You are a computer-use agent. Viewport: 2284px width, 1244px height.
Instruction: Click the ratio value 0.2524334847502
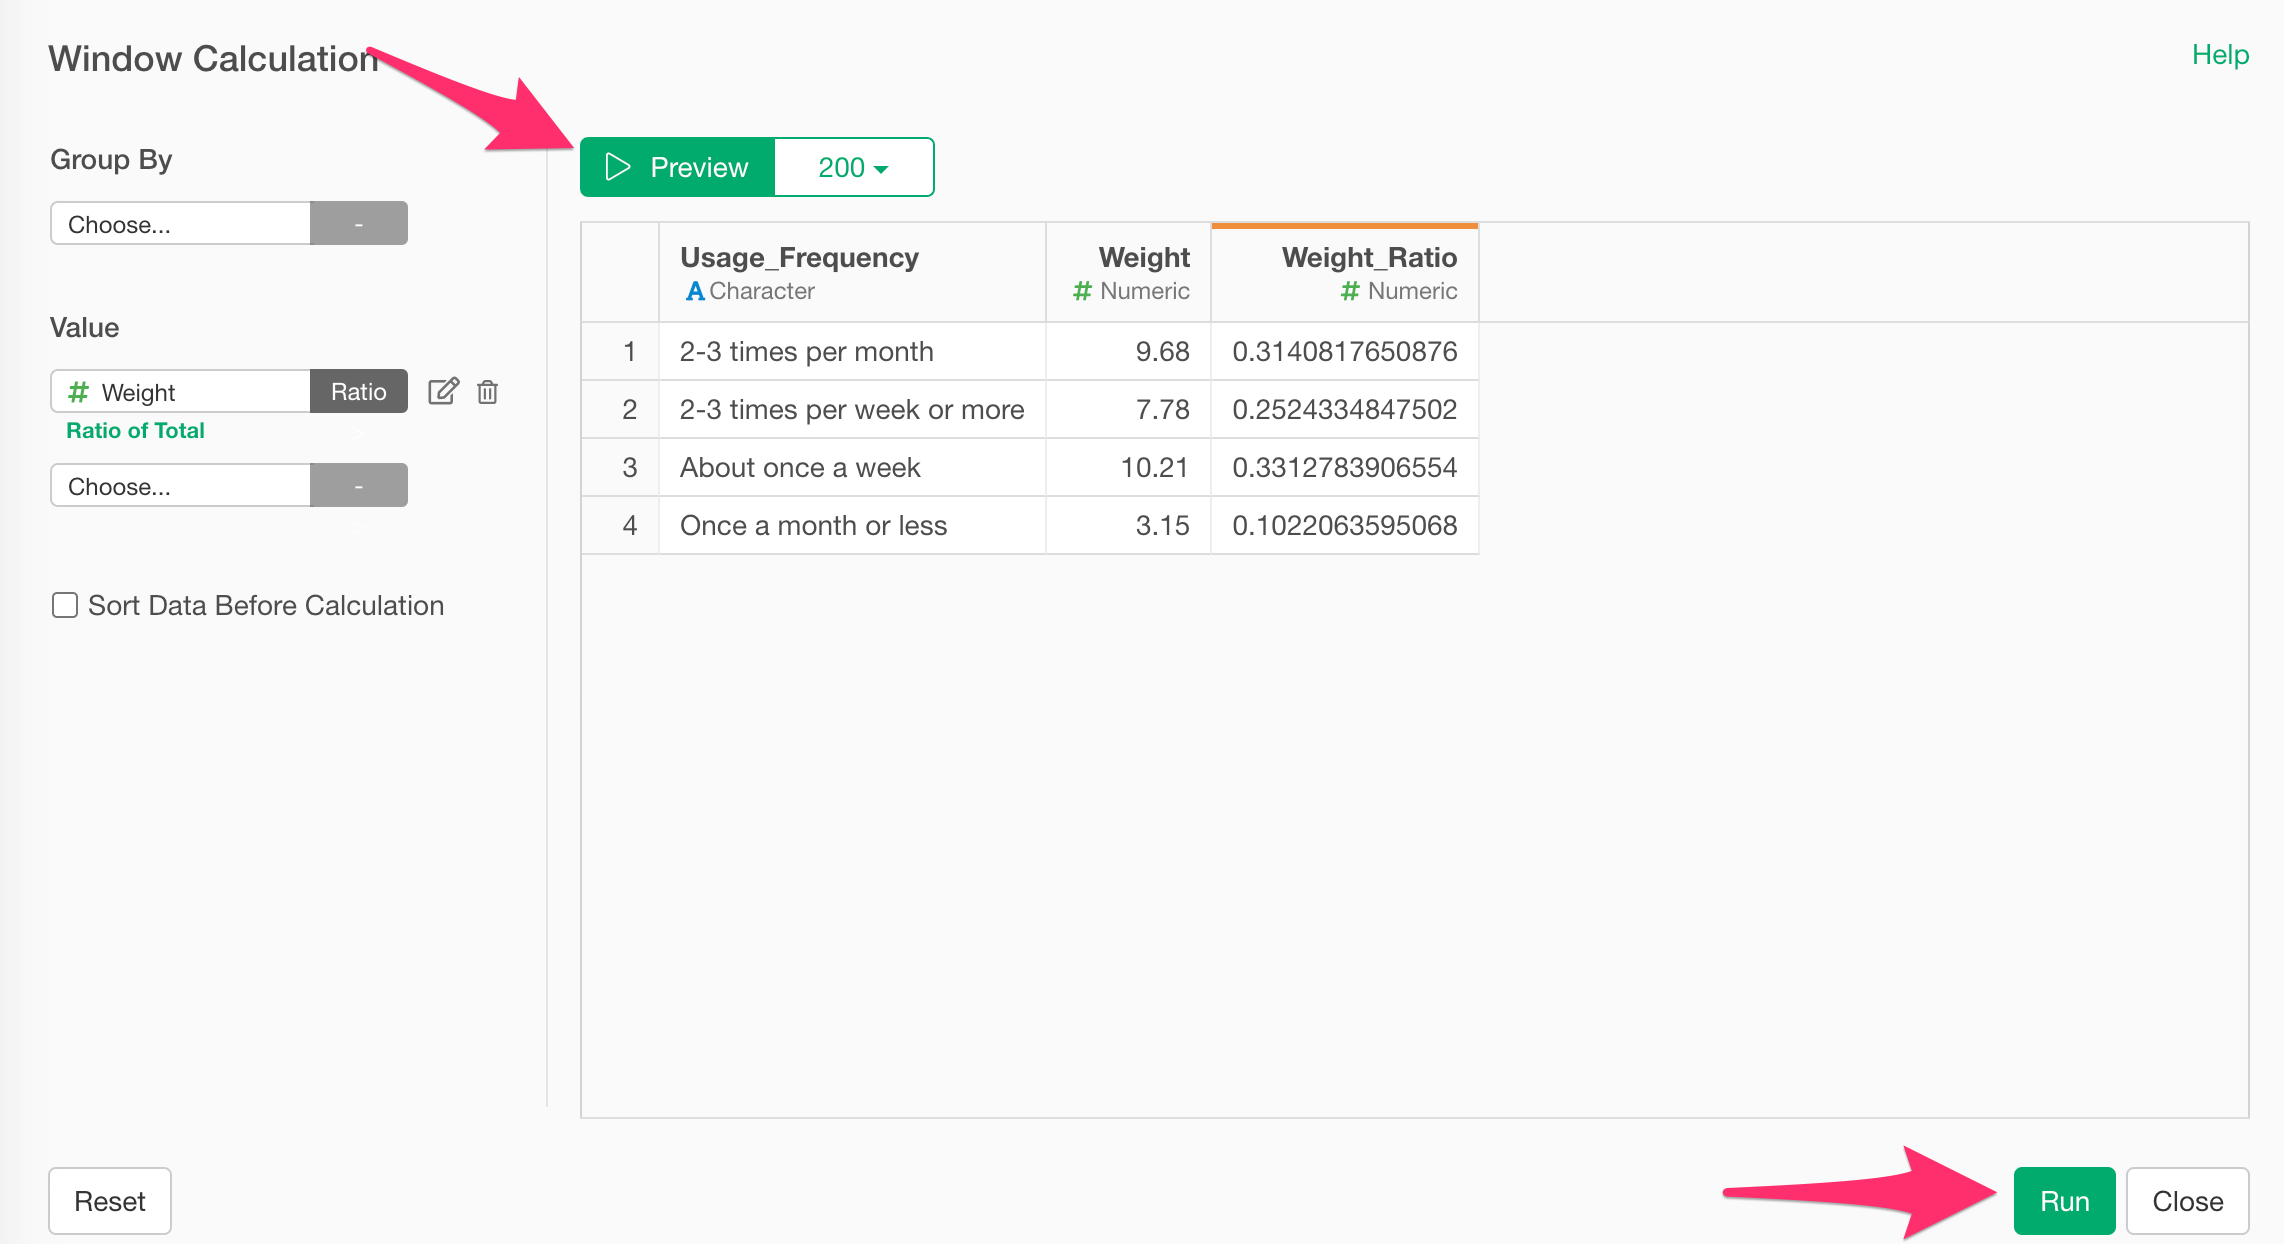1345,409
